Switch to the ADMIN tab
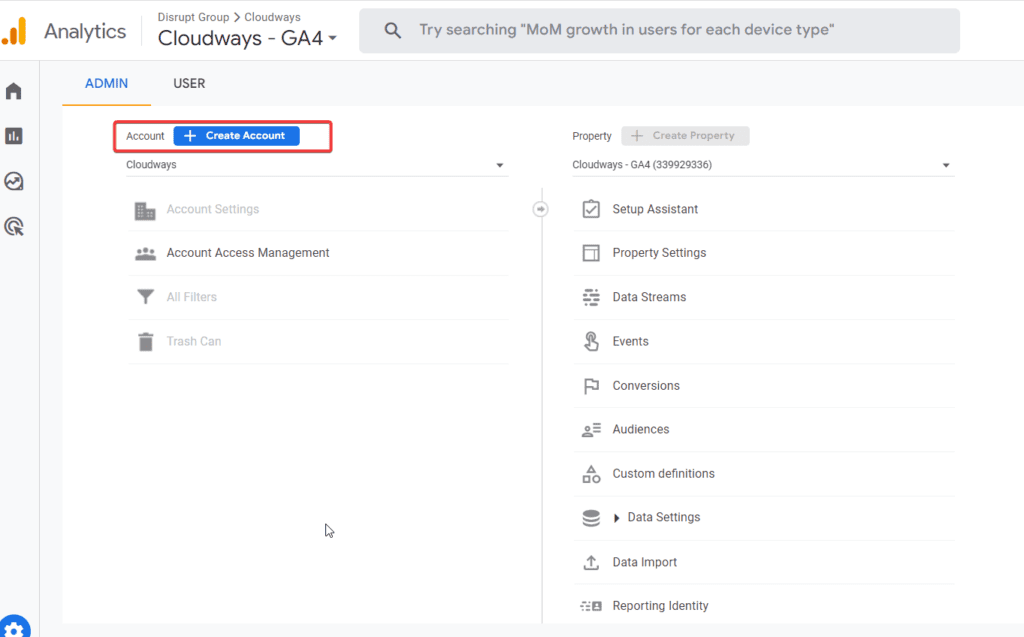The height and width of the screenshot is (637, 1024). coord(106,84)
